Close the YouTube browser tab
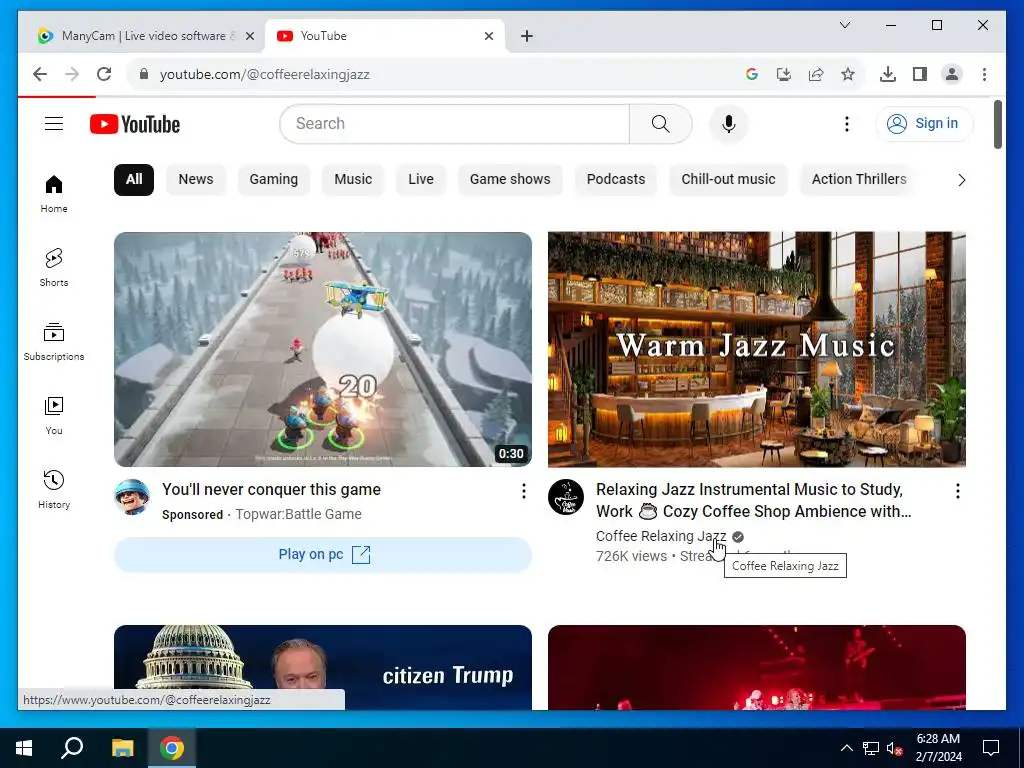Image resolution: width=1024 pixels, height=768 pixels. pos(488,36)
